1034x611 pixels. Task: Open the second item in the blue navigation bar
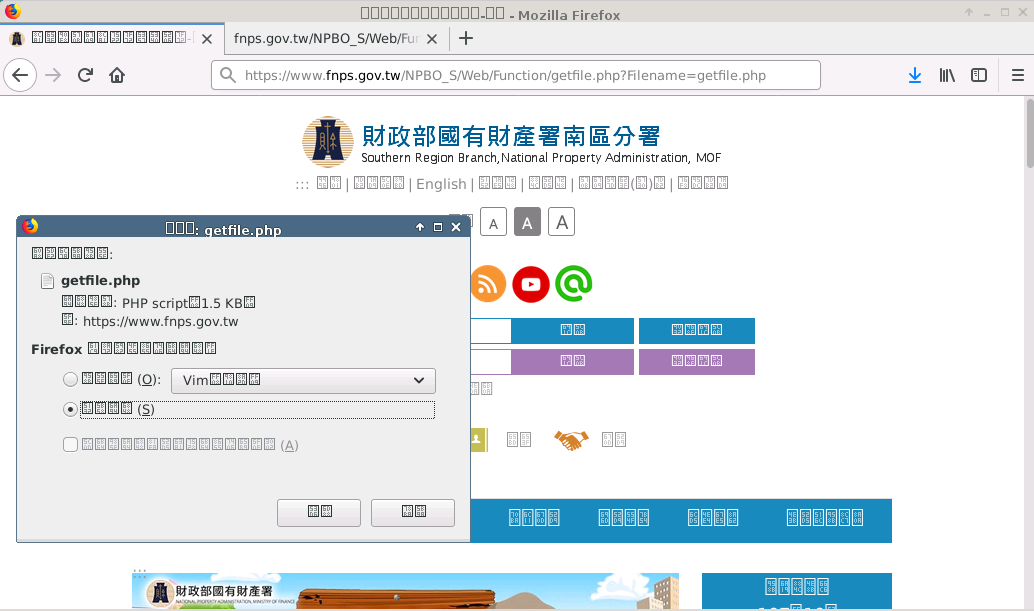tap(624, 518)
